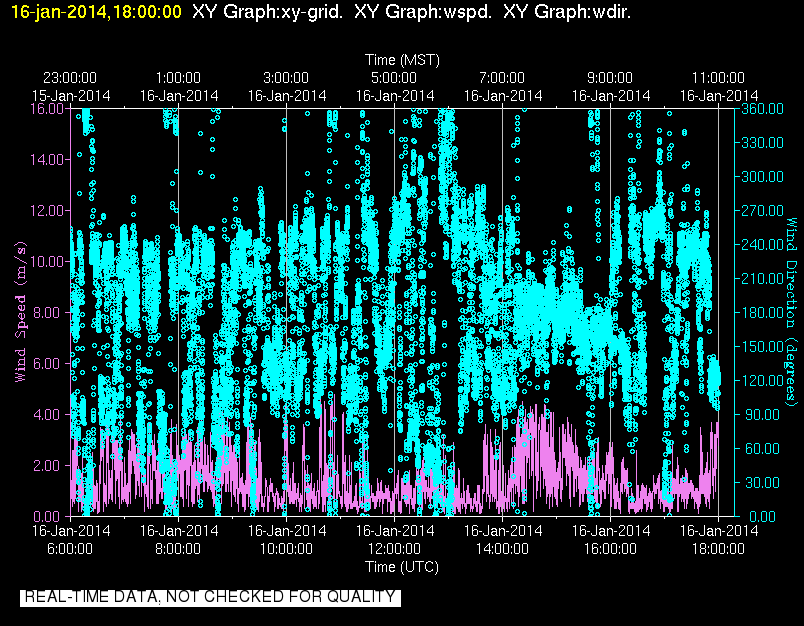Click the XY Graph:xy-grid. title label
The image size is (804, 626).
point(268,11)
